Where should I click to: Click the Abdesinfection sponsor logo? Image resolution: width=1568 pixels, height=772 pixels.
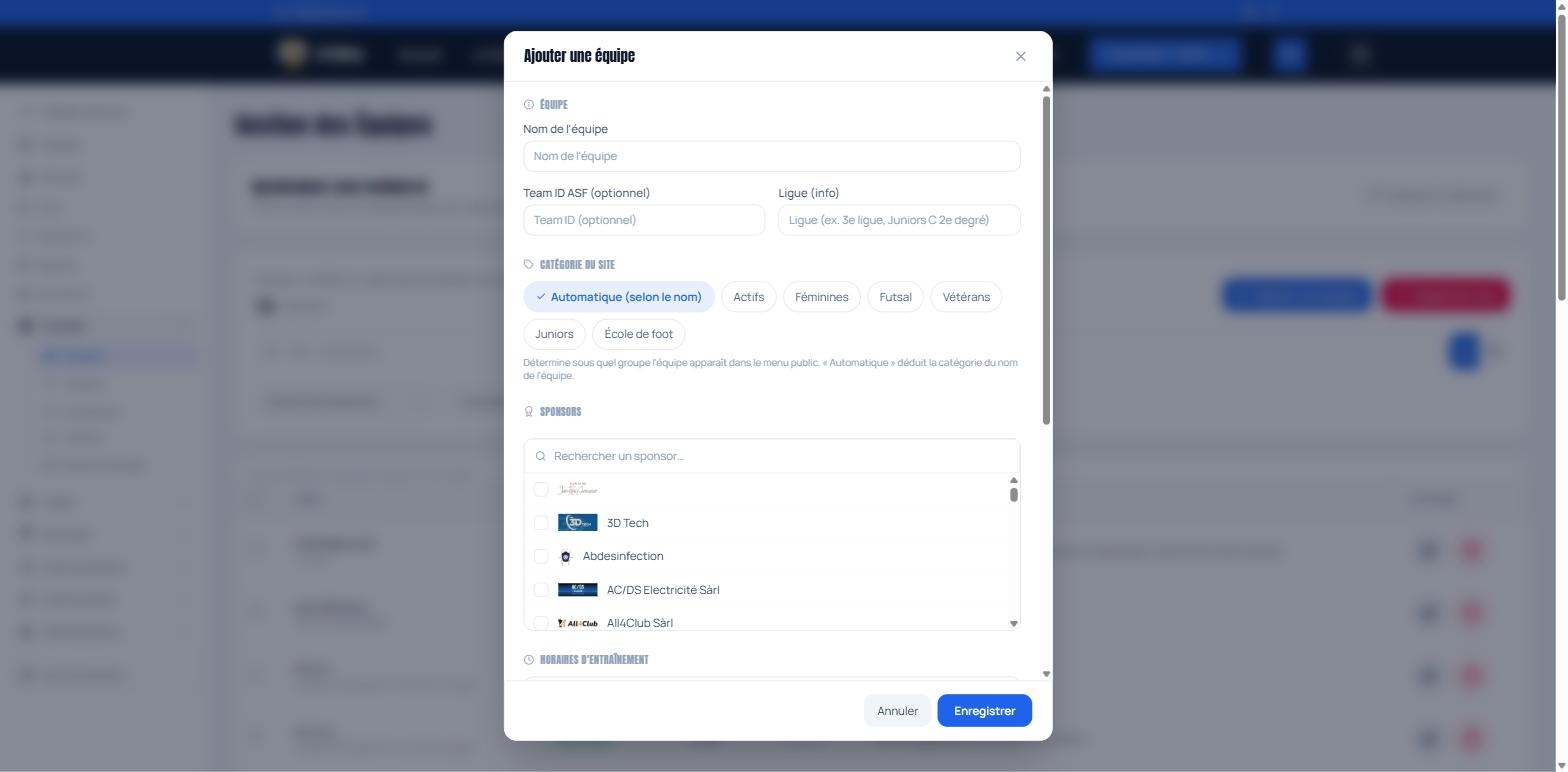pyautogui.click(x=565, y=557)
